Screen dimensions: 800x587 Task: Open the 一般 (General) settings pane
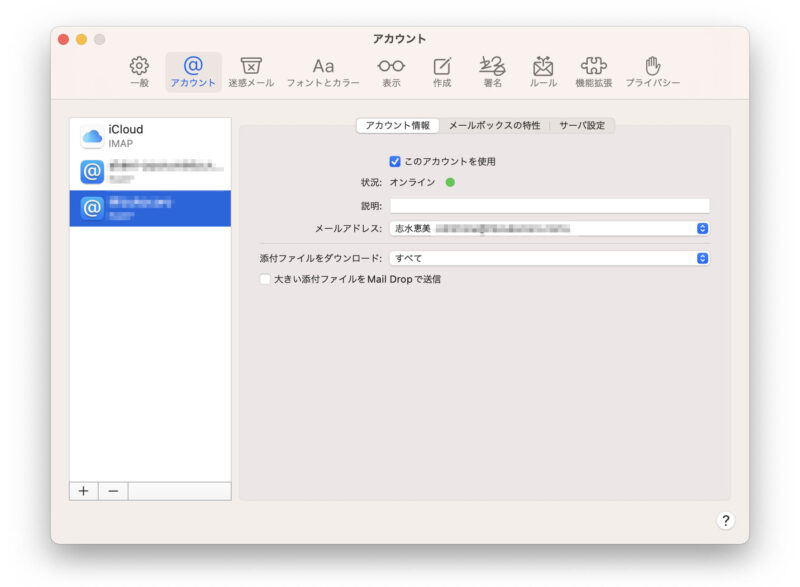pos(140,72)
